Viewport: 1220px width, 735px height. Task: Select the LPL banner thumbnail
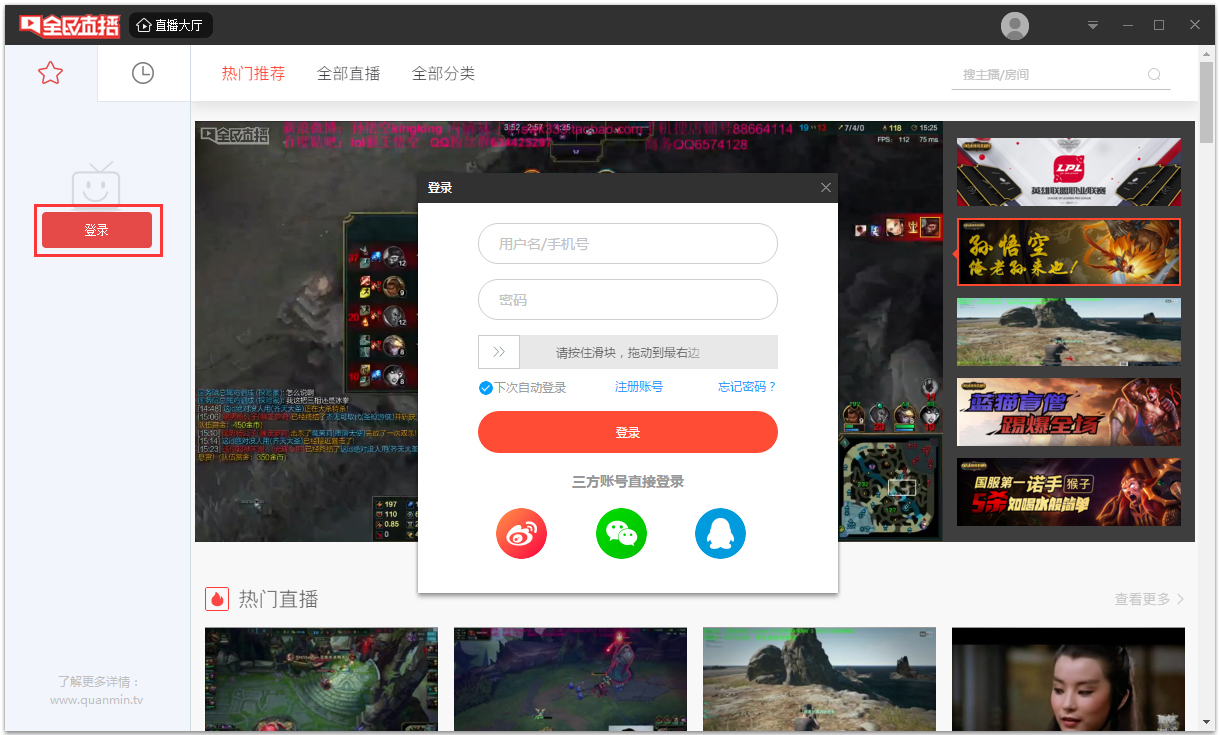(x=1068, y=172)
